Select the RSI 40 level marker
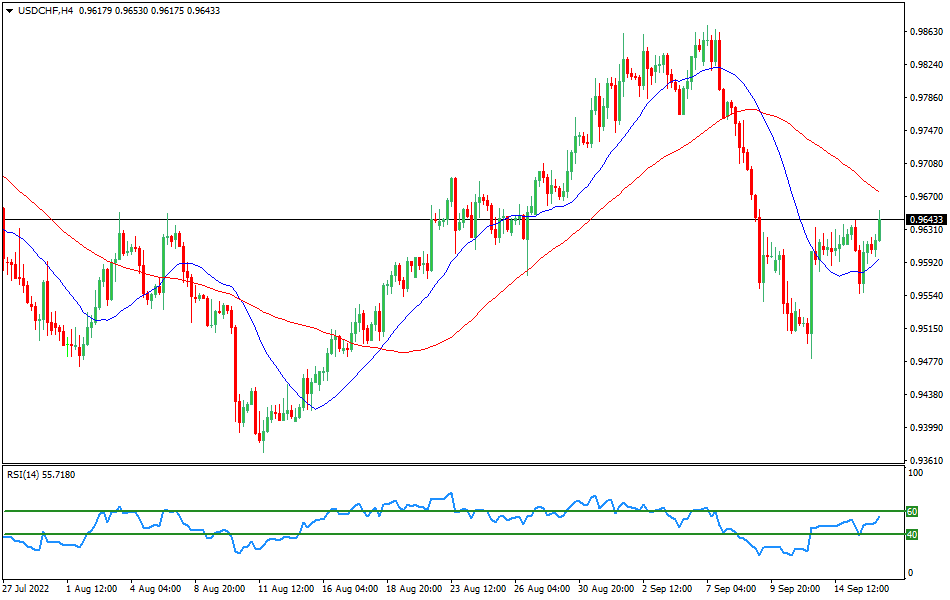 pos(912,534)
